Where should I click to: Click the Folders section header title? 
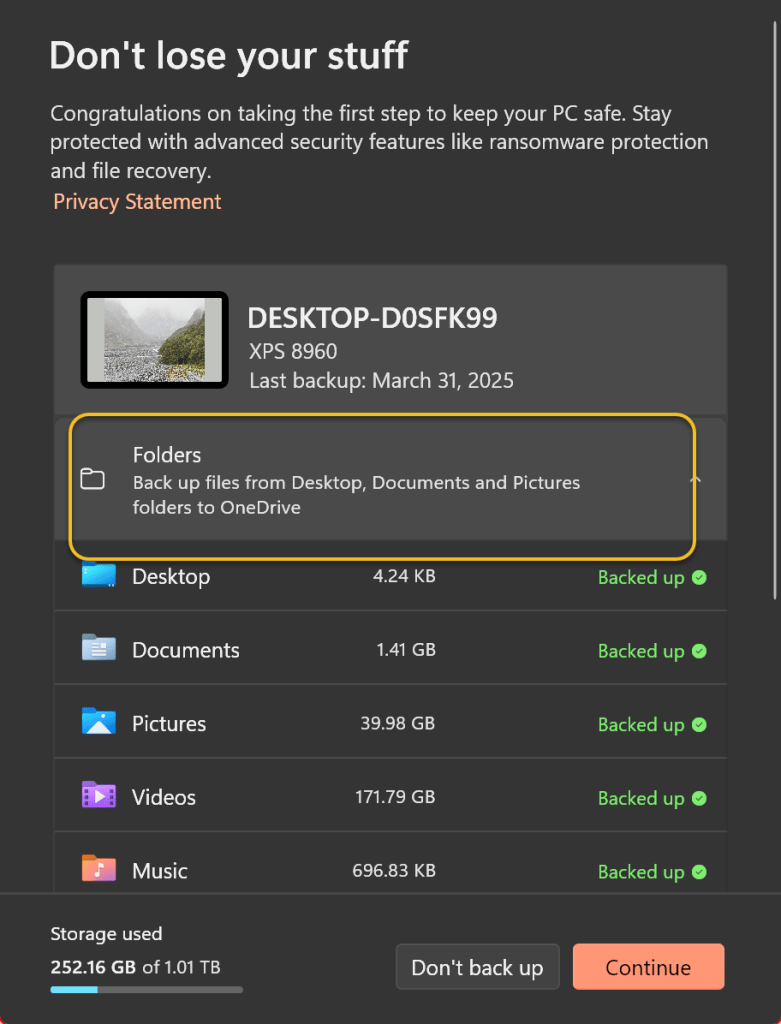pos(167,455)
